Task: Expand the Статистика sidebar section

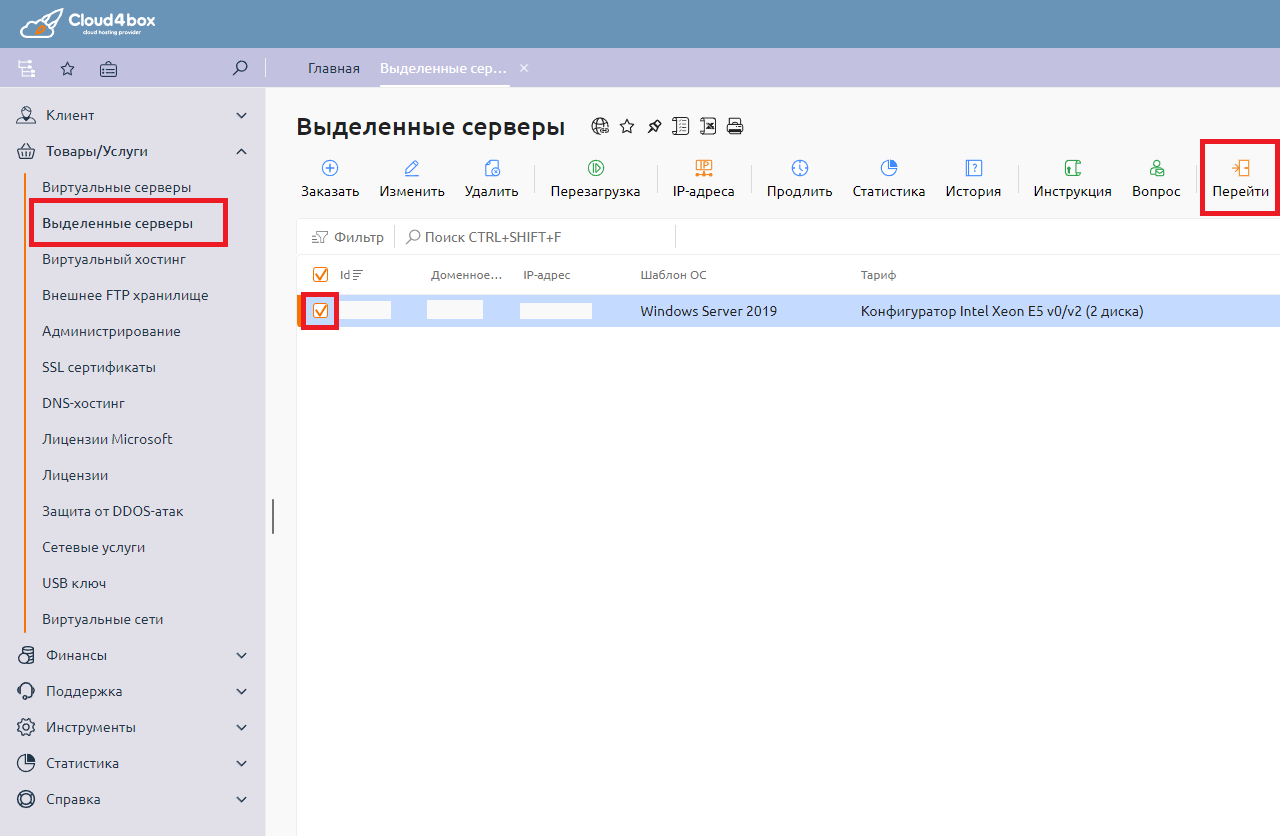Action: 132,763
